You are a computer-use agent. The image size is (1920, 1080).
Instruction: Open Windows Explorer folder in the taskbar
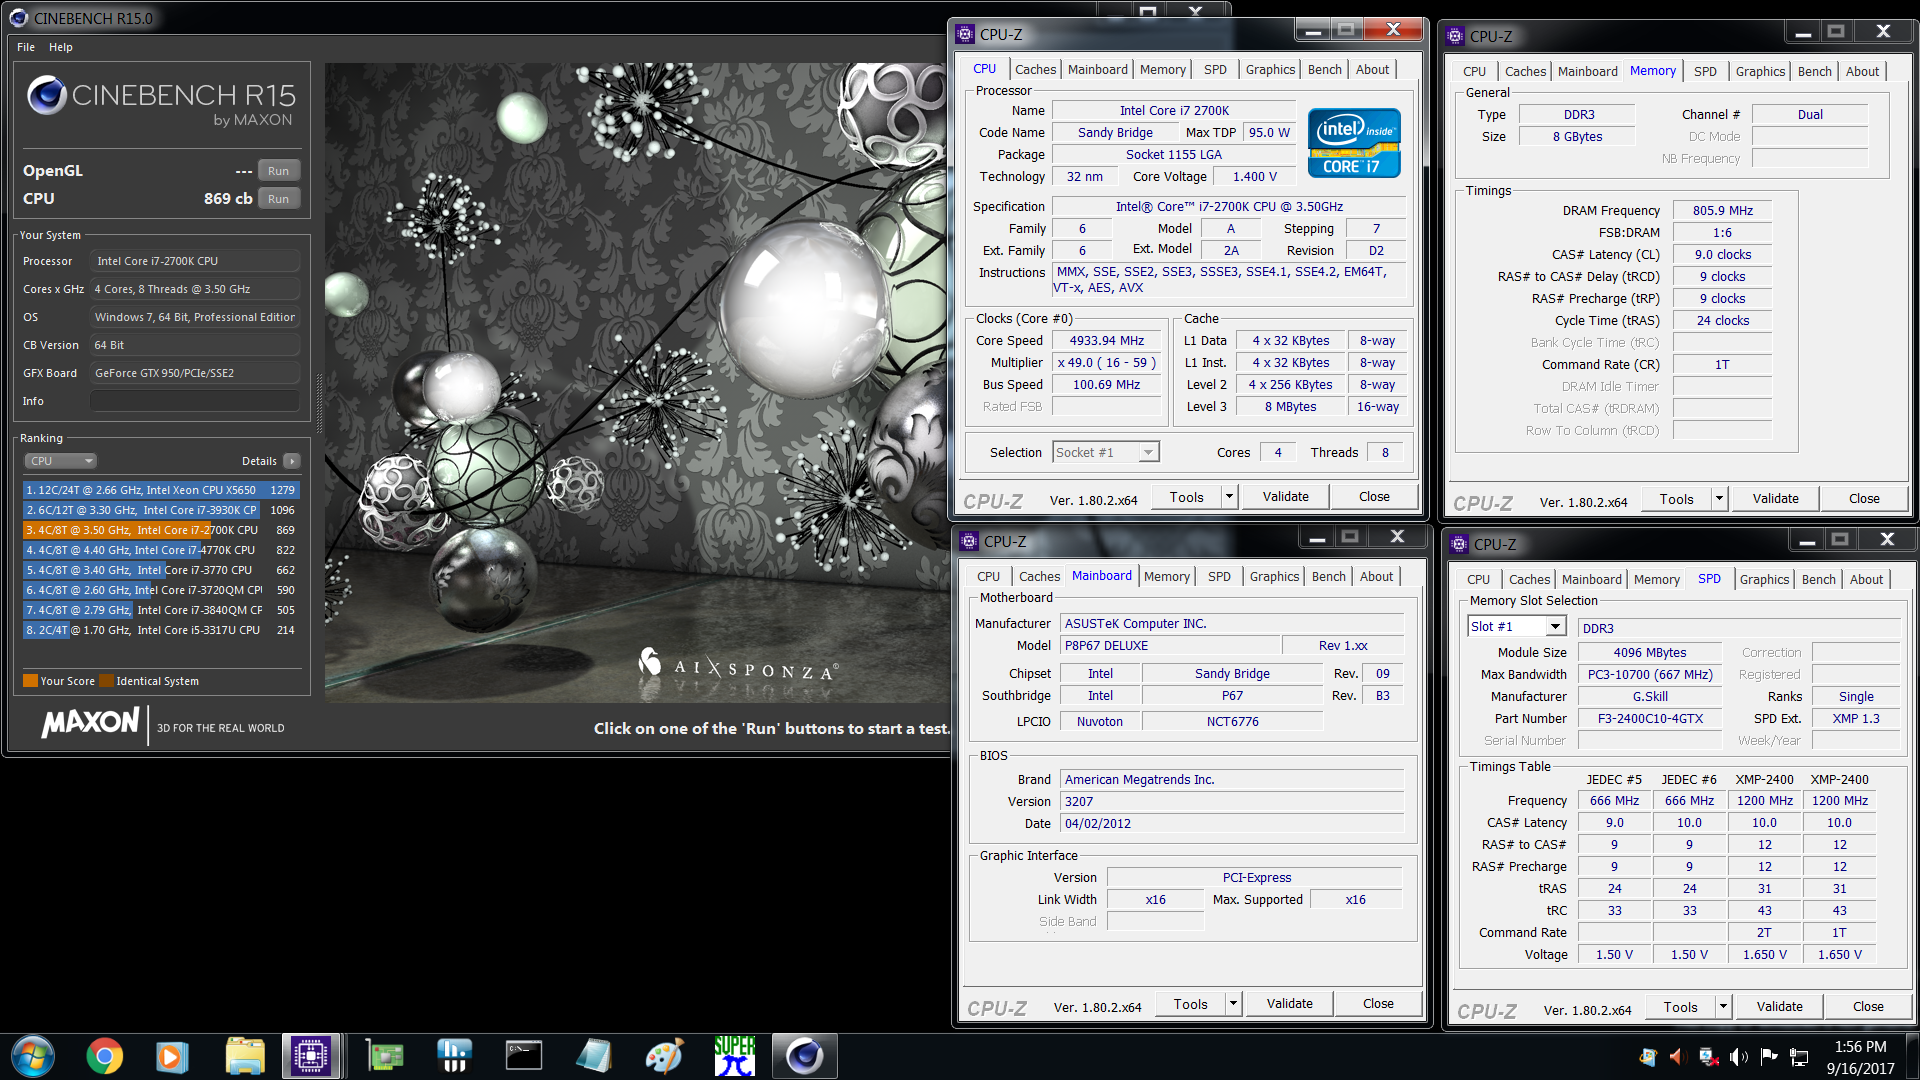244,1056
